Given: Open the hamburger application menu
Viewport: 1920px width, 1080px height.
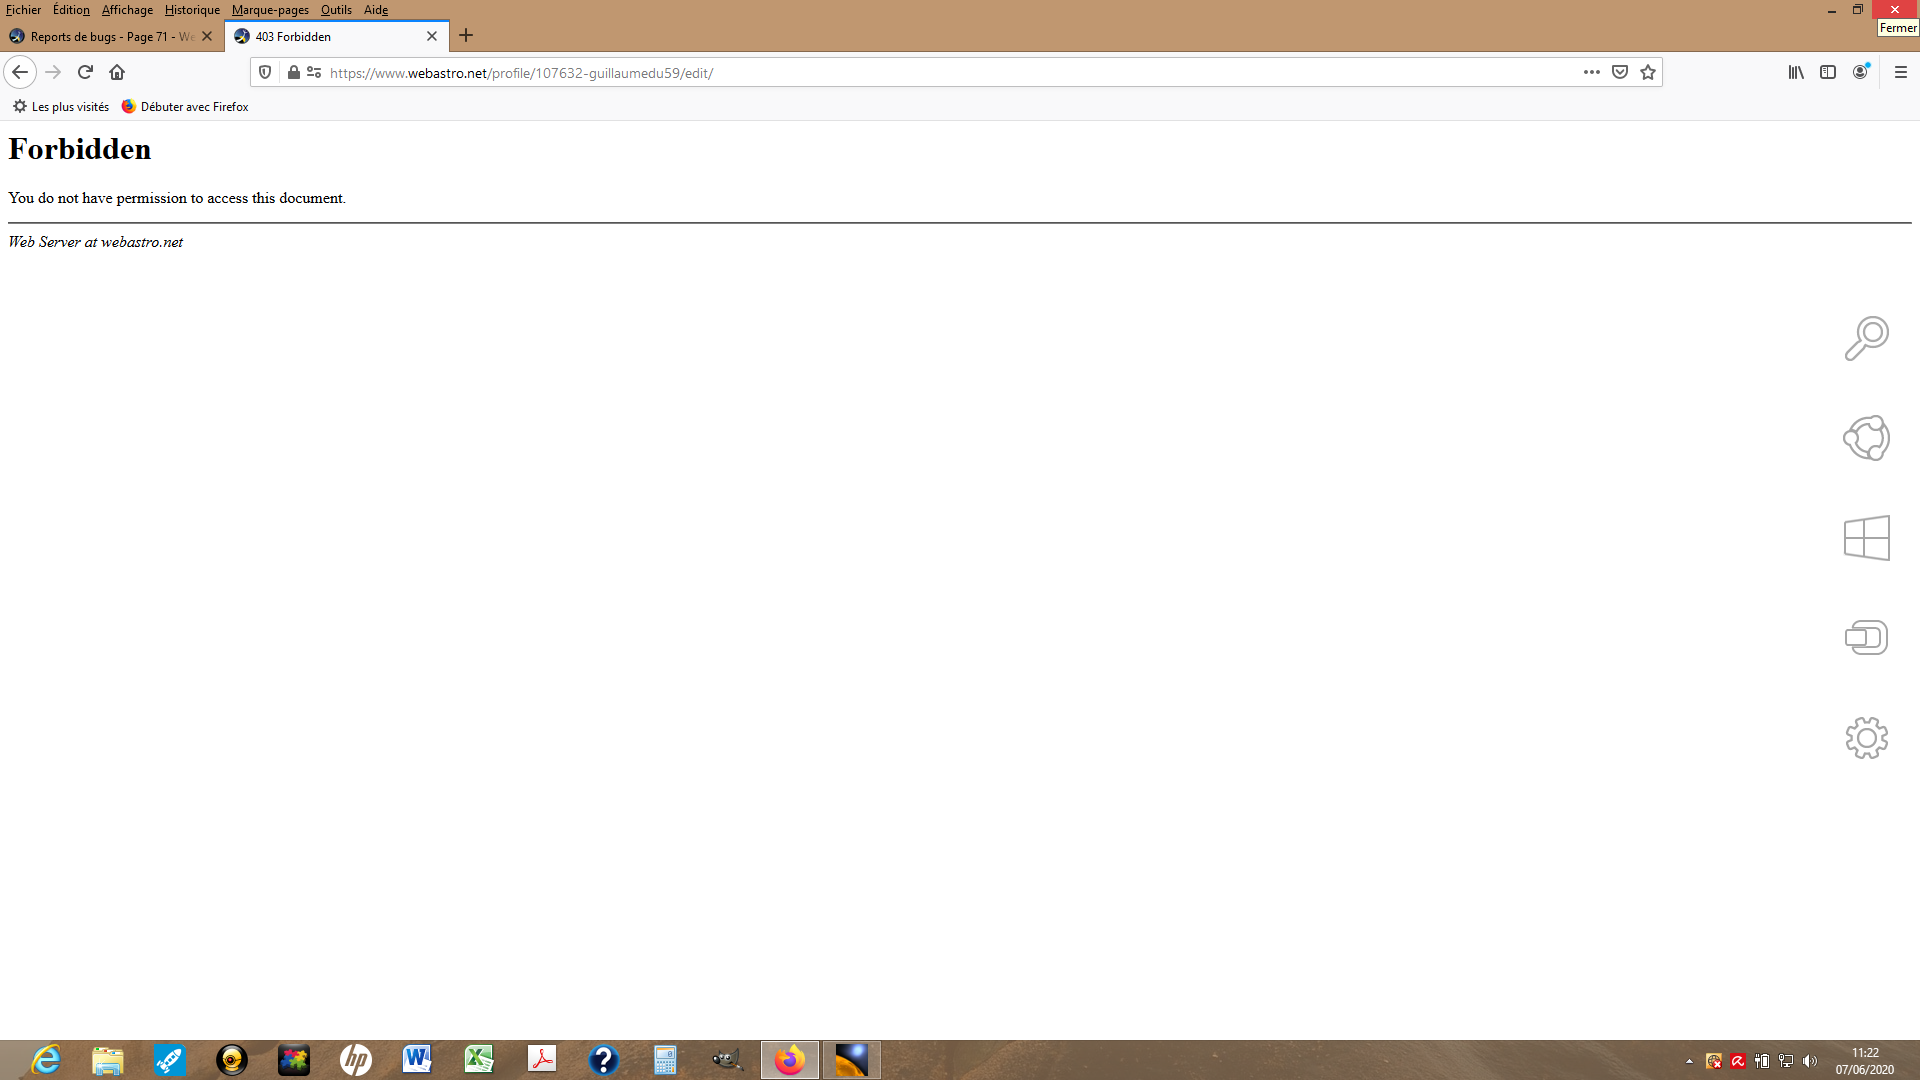Looking at the screenshot, I should pyautogui.click(x=1901, y=72).
